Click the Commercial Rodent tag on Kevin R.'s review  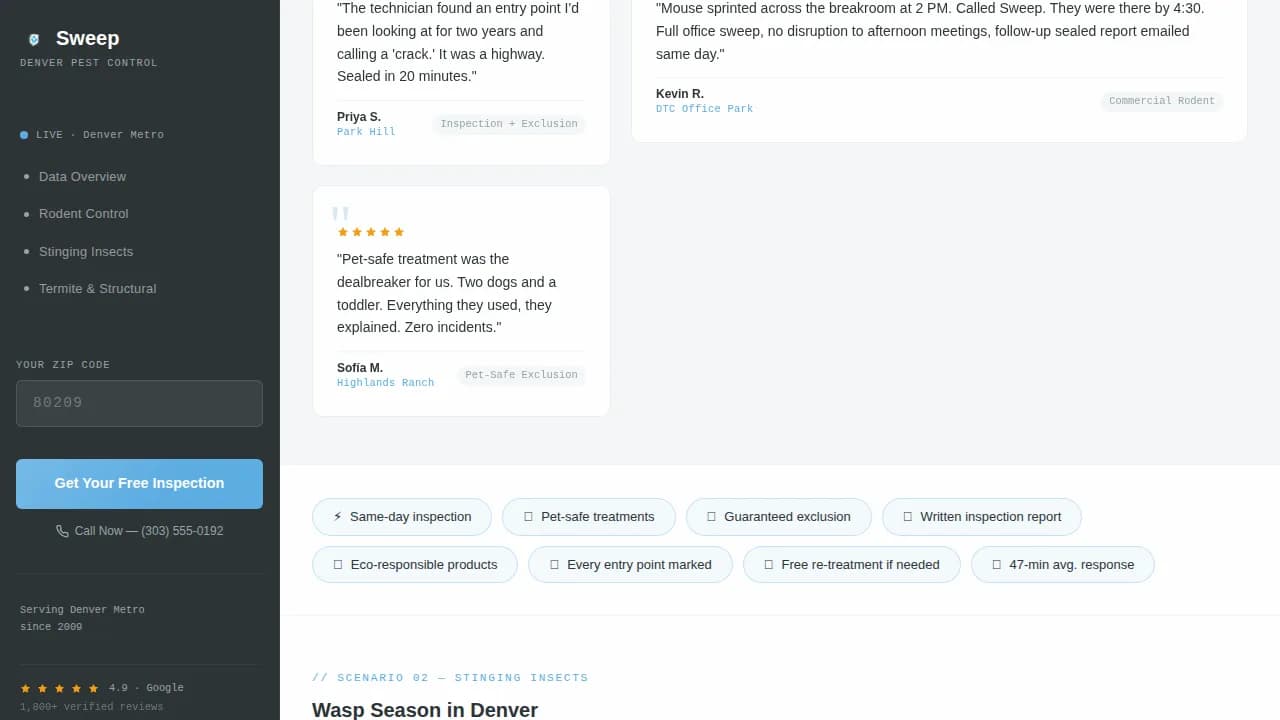pyautogui.click(x=1161, y=101)
